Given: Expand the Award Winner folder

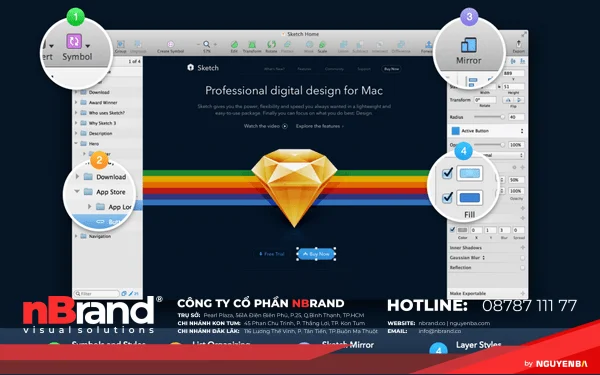Looking at the screenshot, I should coord(76,103).
